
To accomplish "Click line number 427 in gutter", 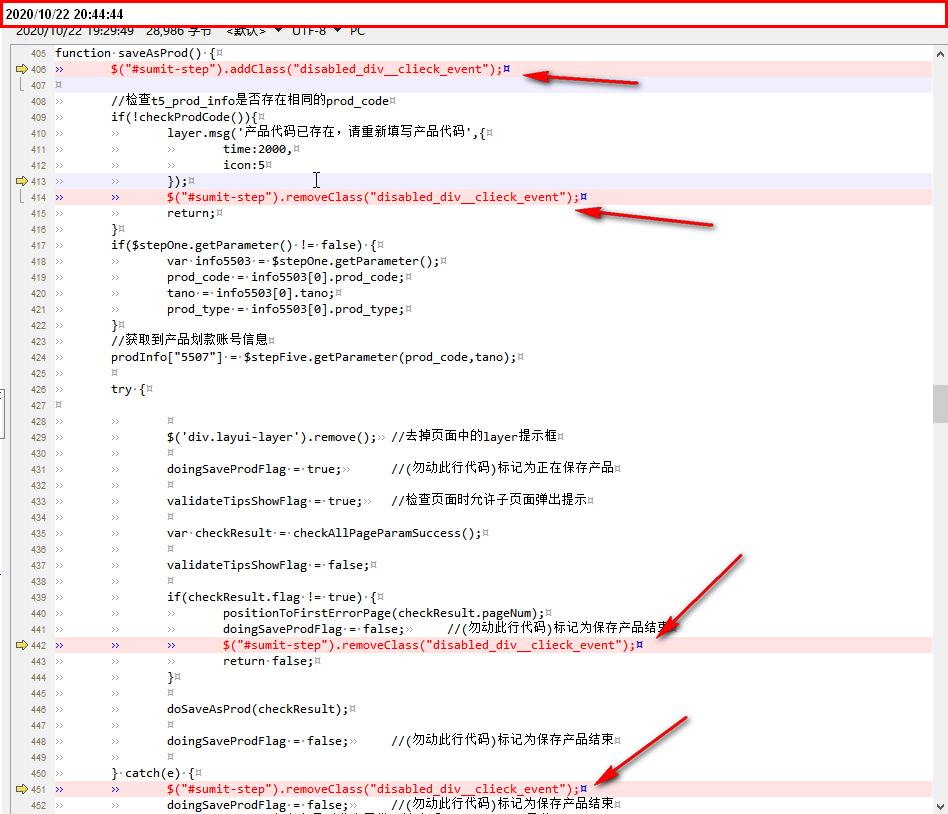I will coord(38,405).
